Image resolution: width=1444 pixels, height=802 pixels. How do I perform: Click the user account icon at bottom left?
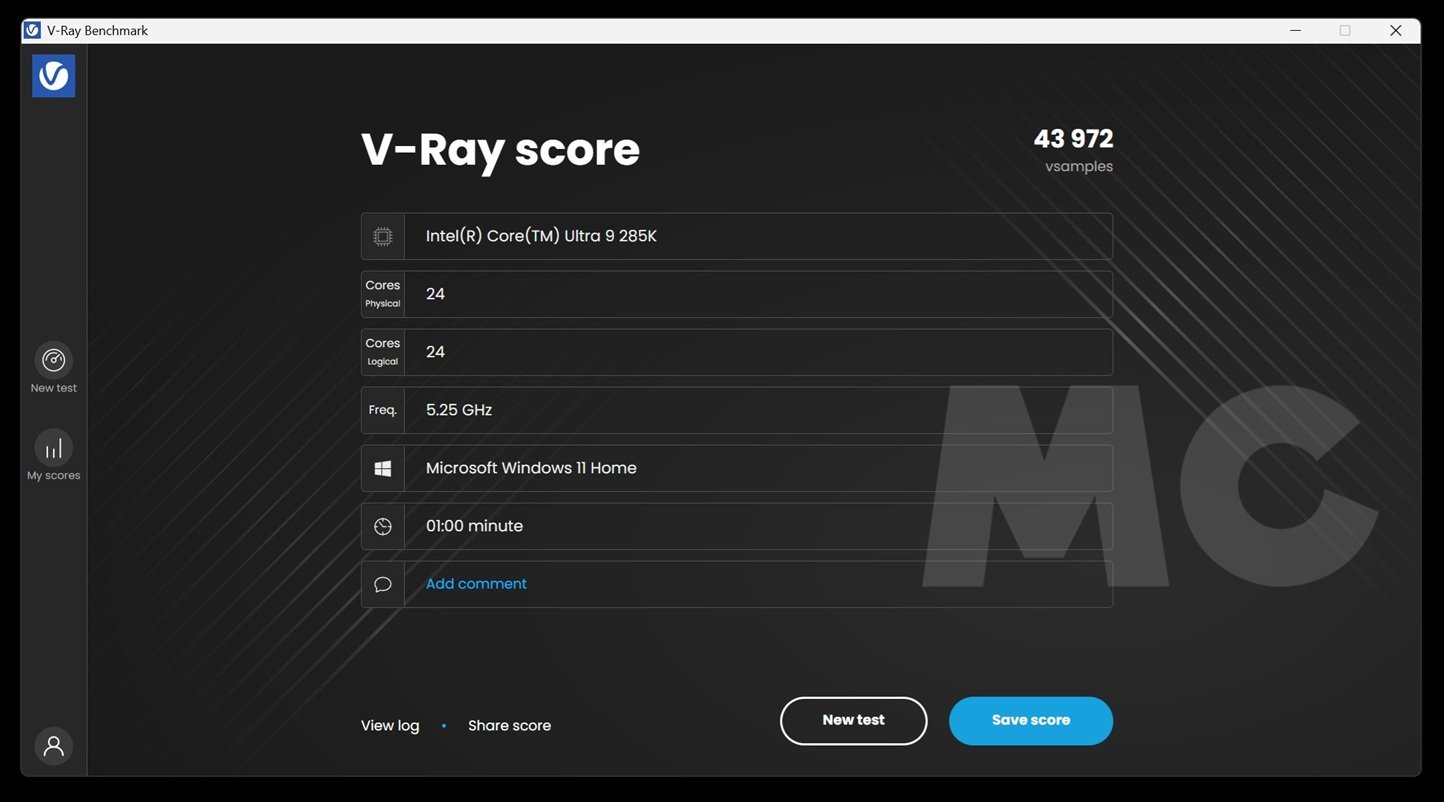[53, 746]
